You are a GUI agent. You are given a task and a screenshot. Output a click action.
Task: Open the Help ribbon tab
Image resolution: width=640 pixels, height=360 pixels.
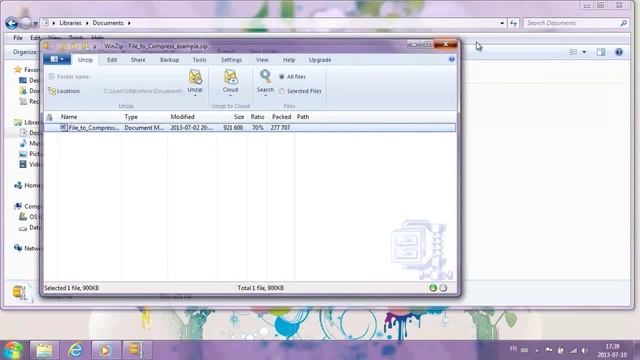[x=289, y=60]
